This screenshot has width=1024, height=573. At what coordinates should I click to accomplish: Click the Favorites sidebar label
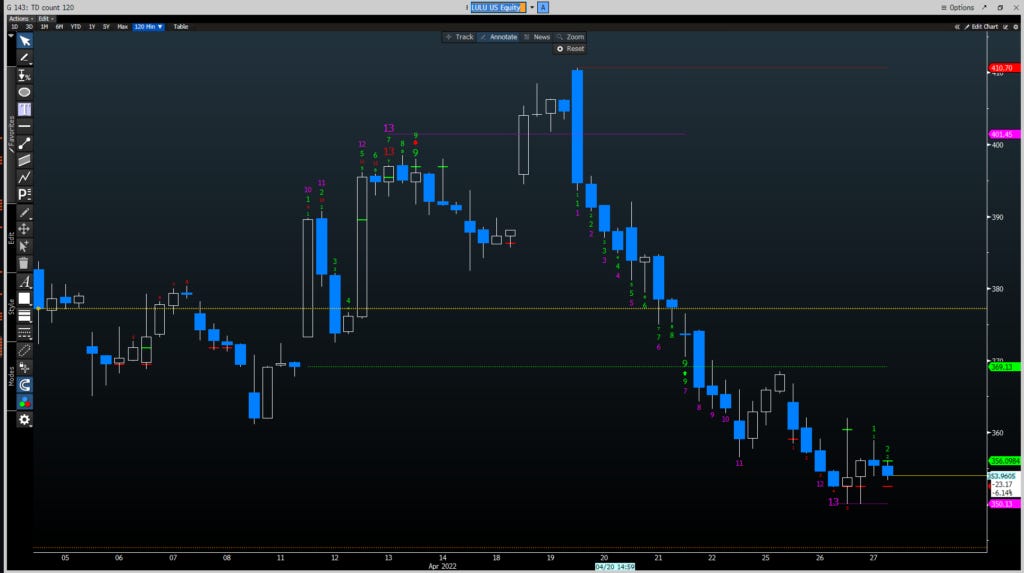(11, 135)
